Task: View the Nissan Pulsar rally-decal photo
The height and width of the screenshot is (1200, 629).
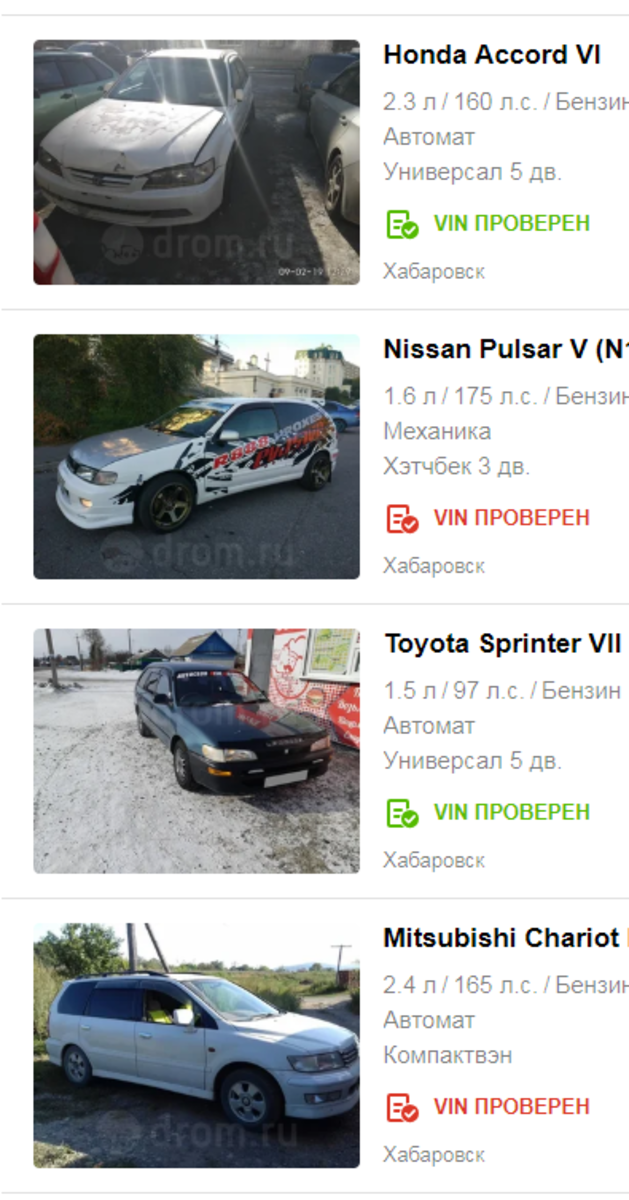Action: click(x=196, y=457)
